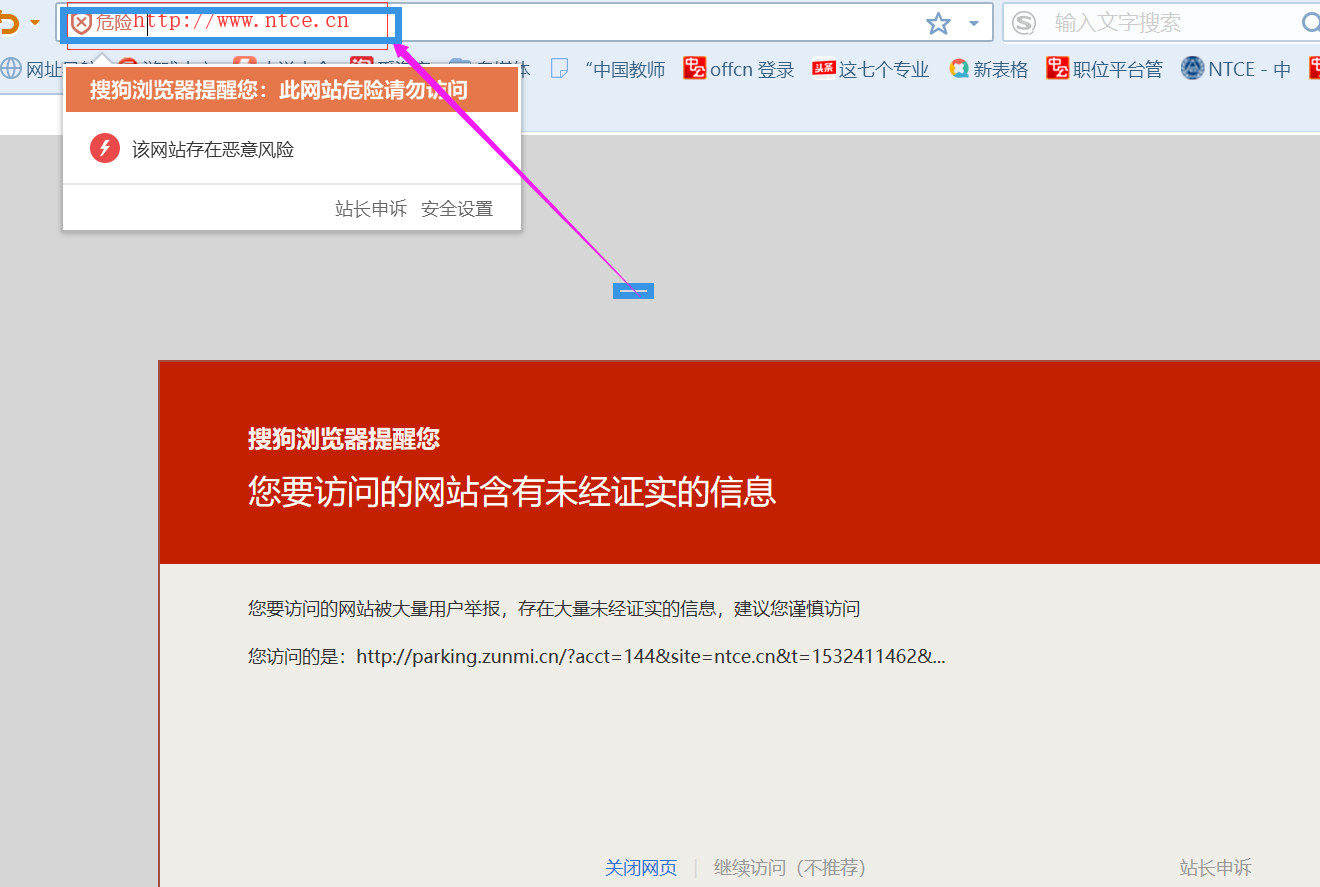Screen dimensions: 1320x887
Task: Click the 新表格 bookmark favicon
Action: pos(960,69)
